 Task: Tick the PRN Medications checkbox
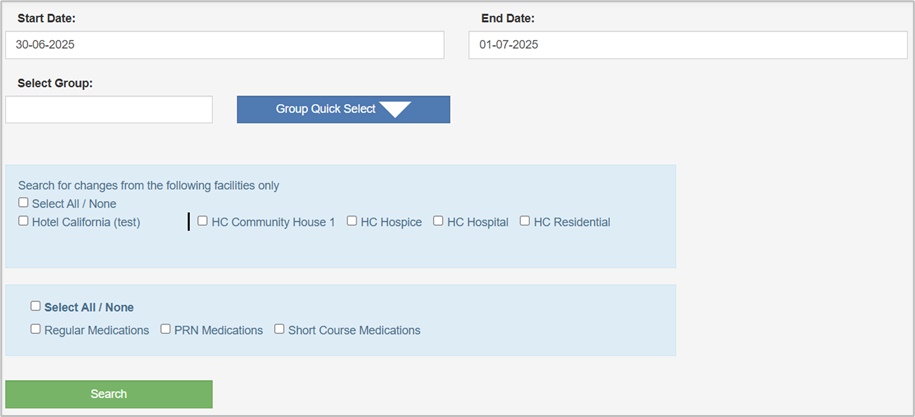click(166, 329)
